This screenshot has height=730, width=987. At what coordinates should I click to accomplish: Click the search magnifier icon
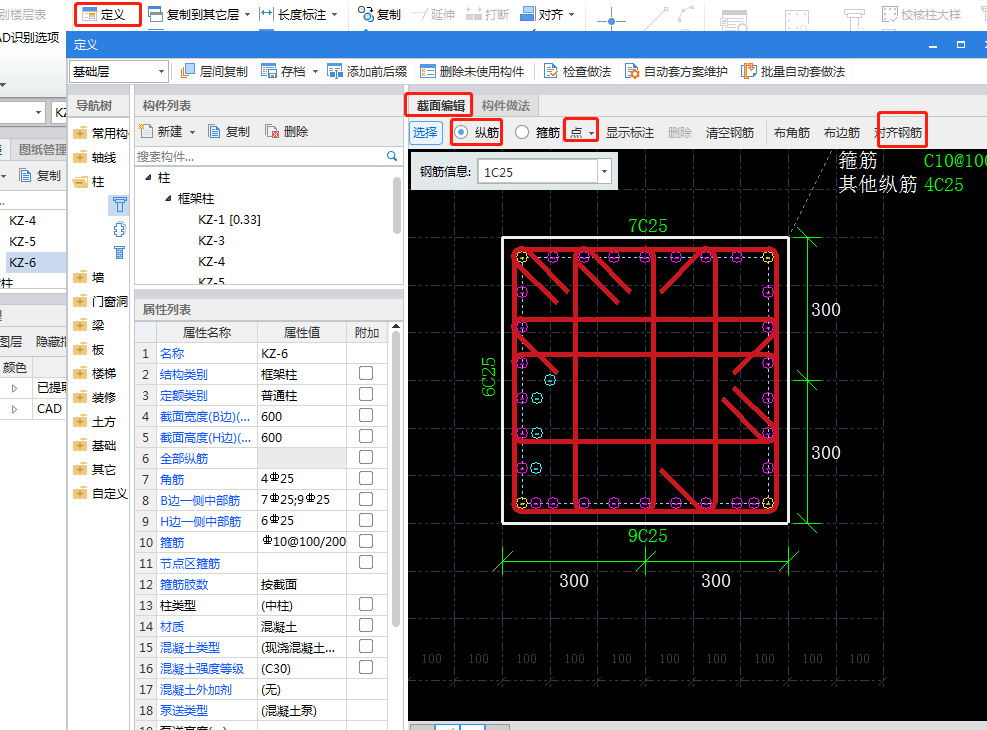[392, 156]
